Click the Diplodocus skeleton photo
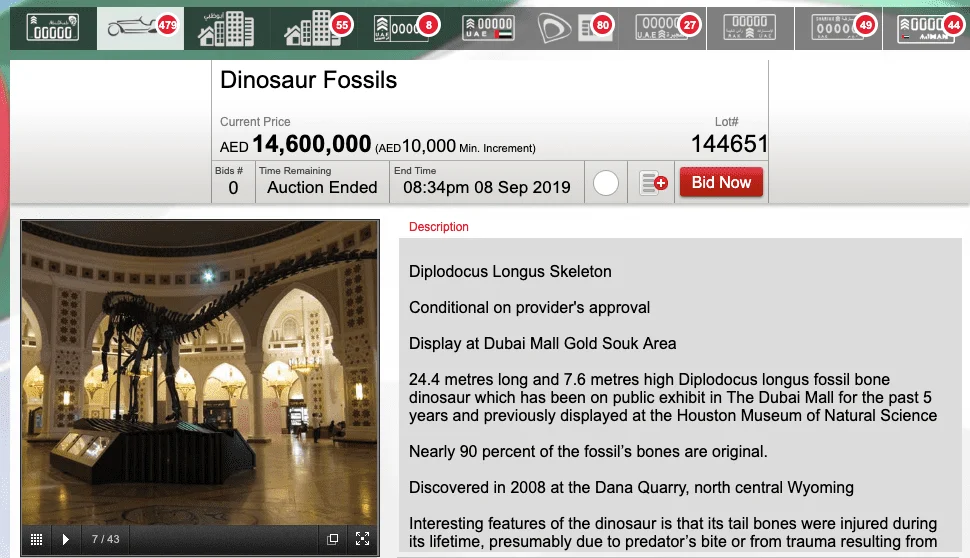Screen dimensions: 970x558 200,370
